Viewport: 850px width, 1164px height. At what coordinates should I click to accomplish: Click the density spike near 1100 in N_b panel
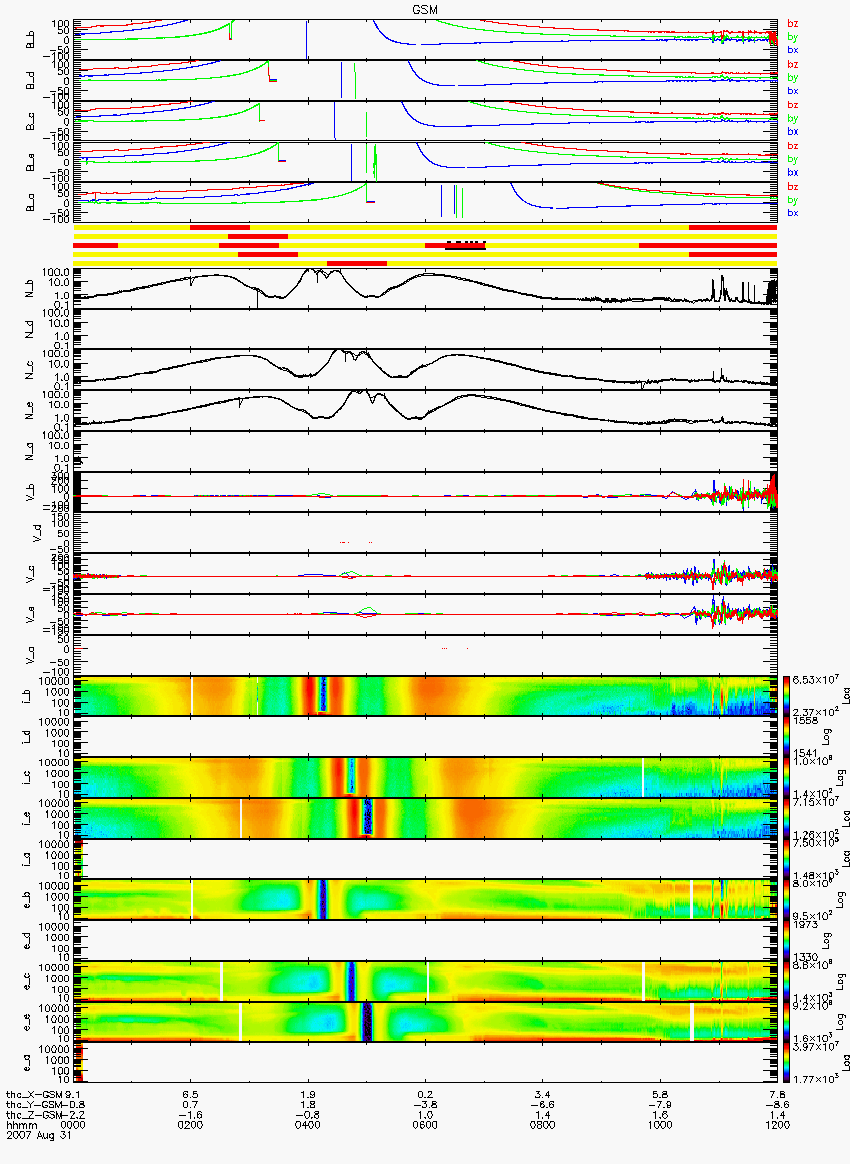722,287
